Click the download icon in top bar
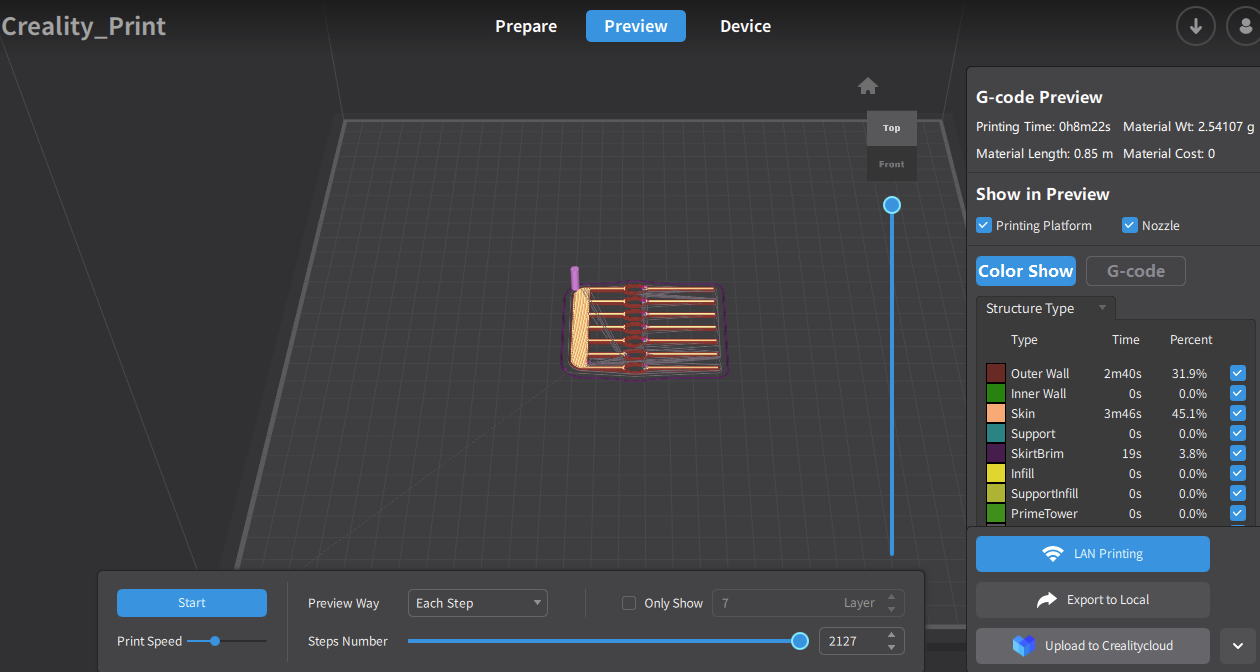Viewport: 1260px width, 672px height. tap(1195, 26)
